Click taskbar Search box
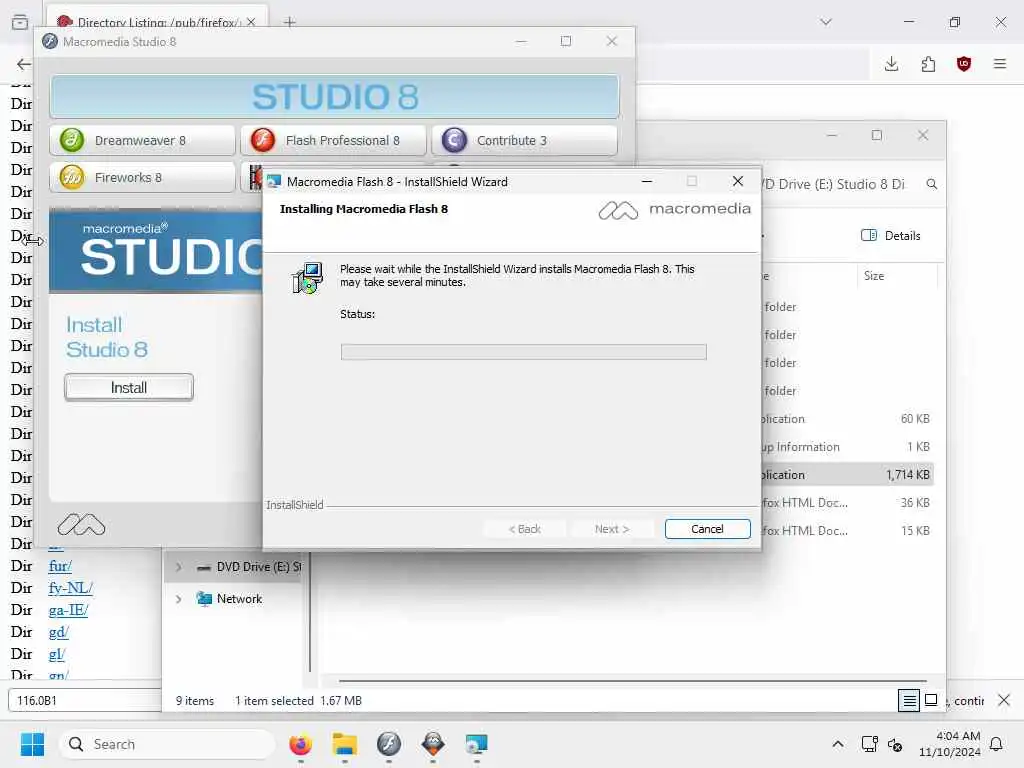 coord(167,744)
